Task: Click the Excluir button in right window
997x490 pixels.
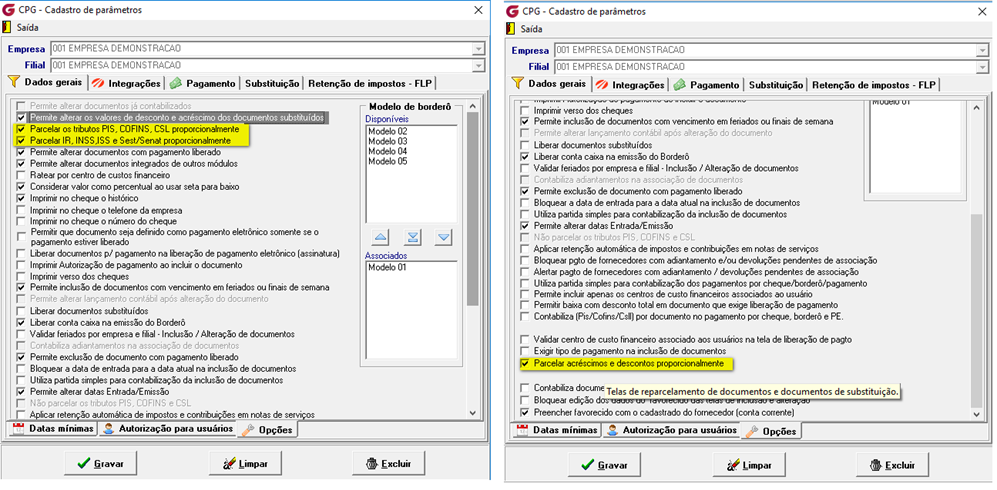Action: [x=893, y=465]
